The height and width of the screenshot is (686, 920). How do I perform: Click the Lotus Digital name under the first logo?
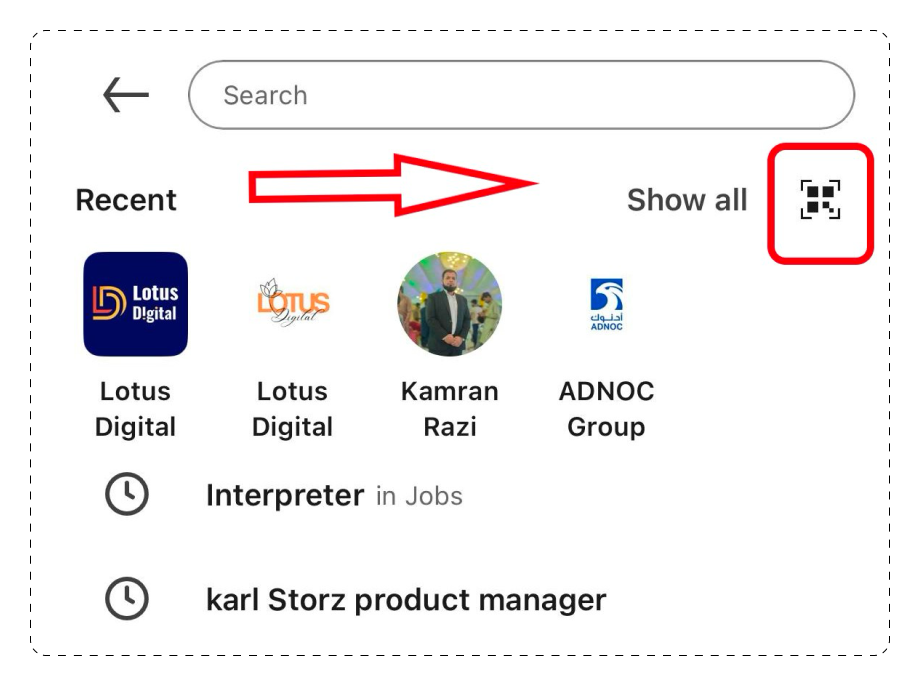coord(135,408)
